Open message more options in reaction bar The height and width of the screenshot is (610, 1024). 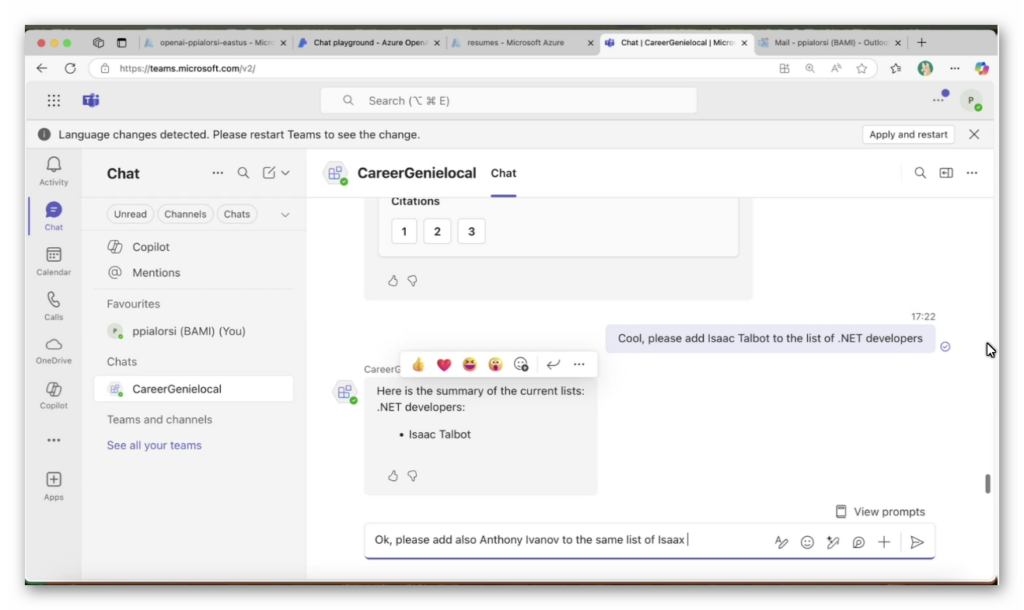579,364
